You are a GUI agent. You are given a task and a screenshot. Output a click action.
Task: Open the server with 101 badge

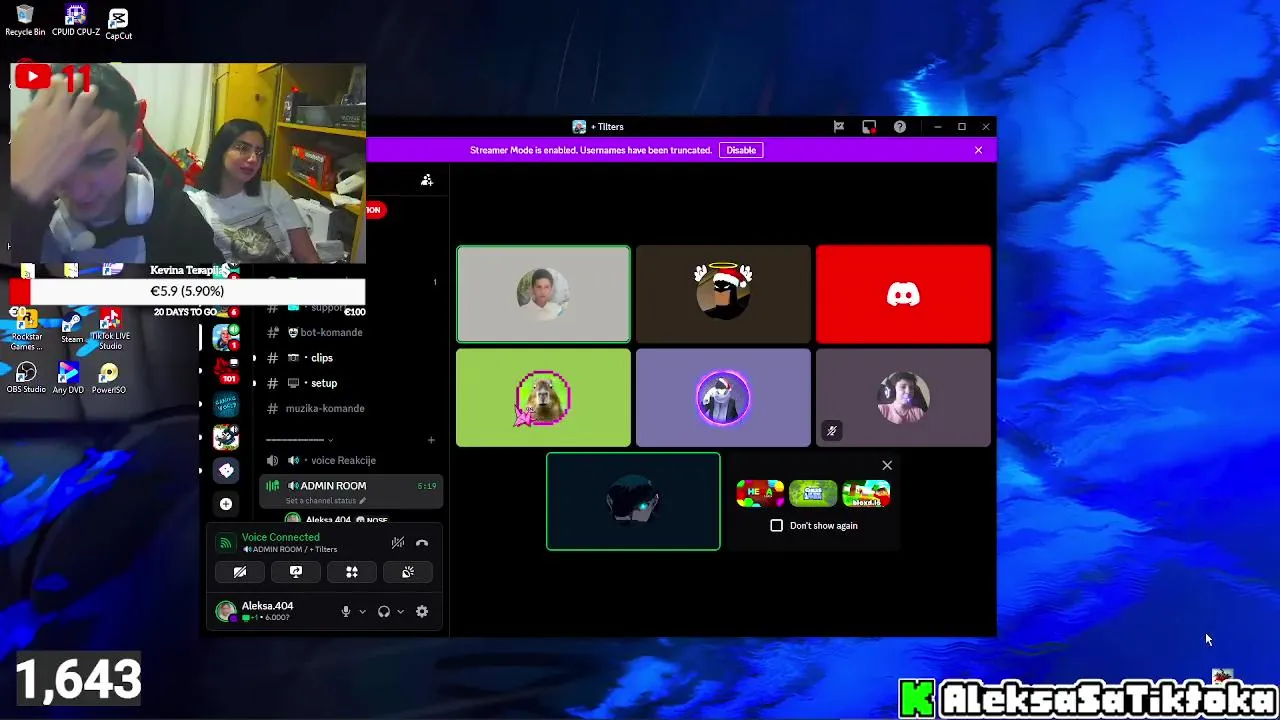coord(226,370)
